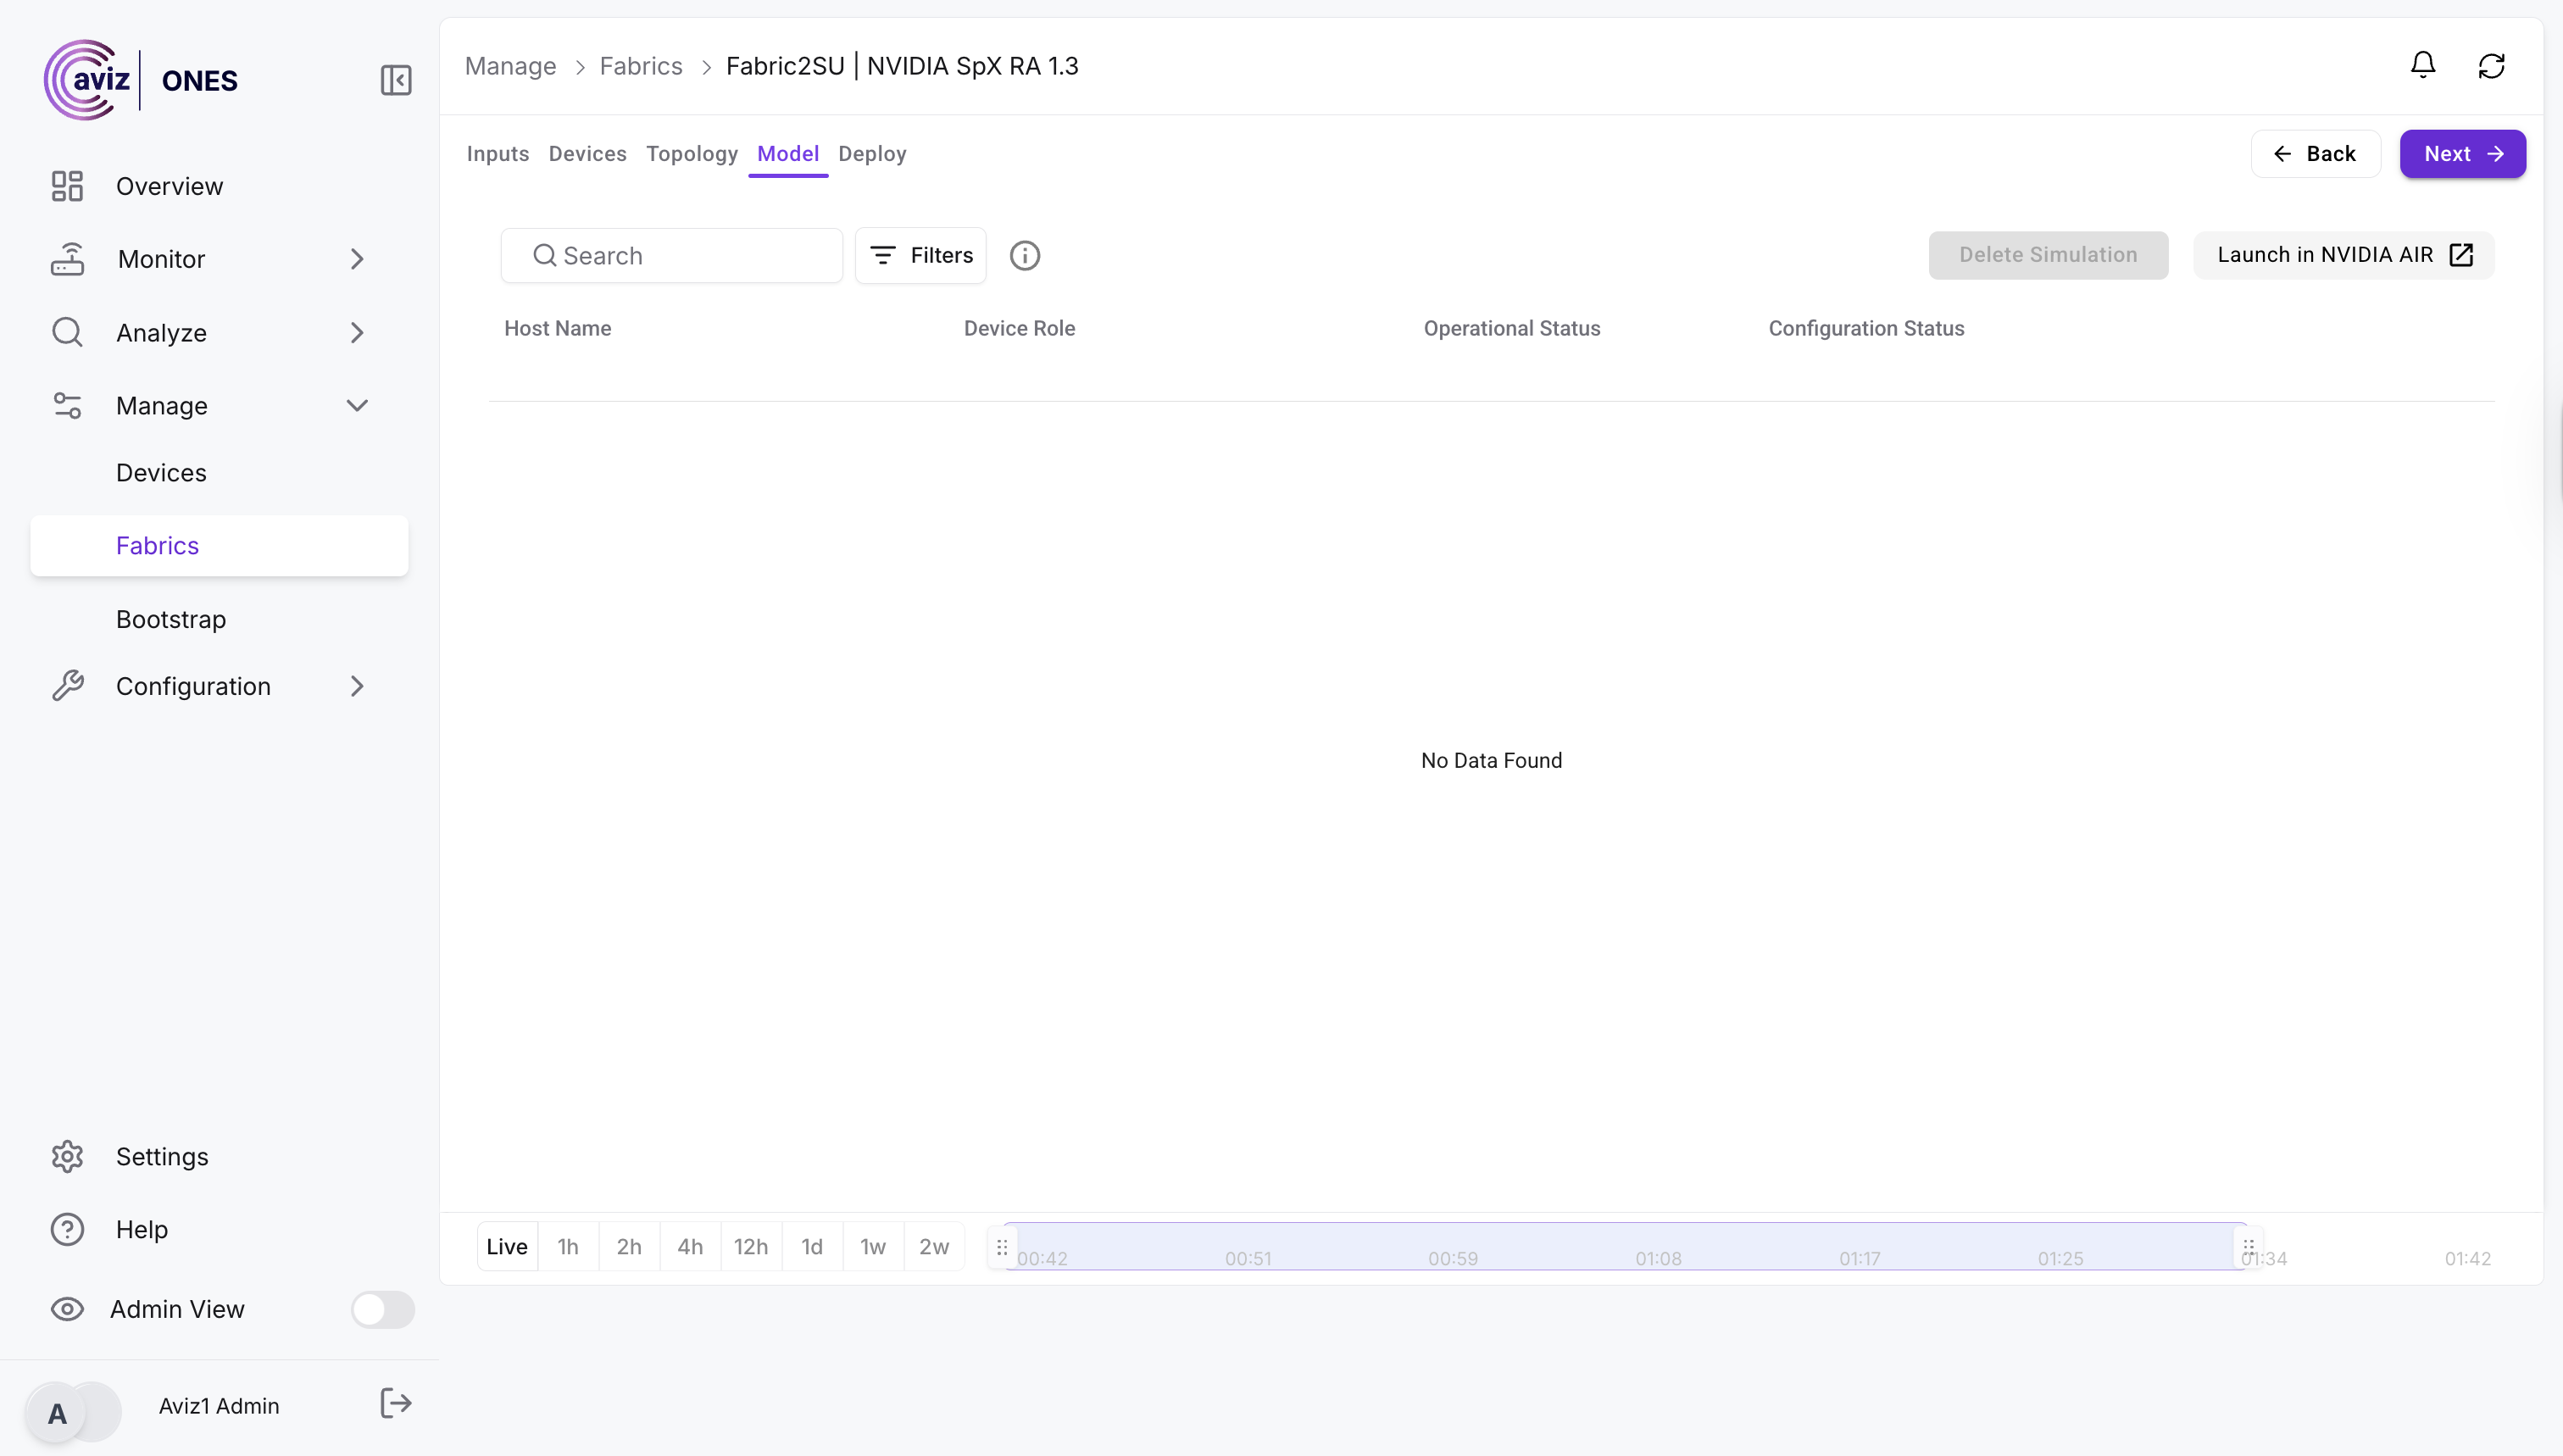2563x1456 pixels.
Task: Switch to the Topology tab
Action: (x=691, y=154)
